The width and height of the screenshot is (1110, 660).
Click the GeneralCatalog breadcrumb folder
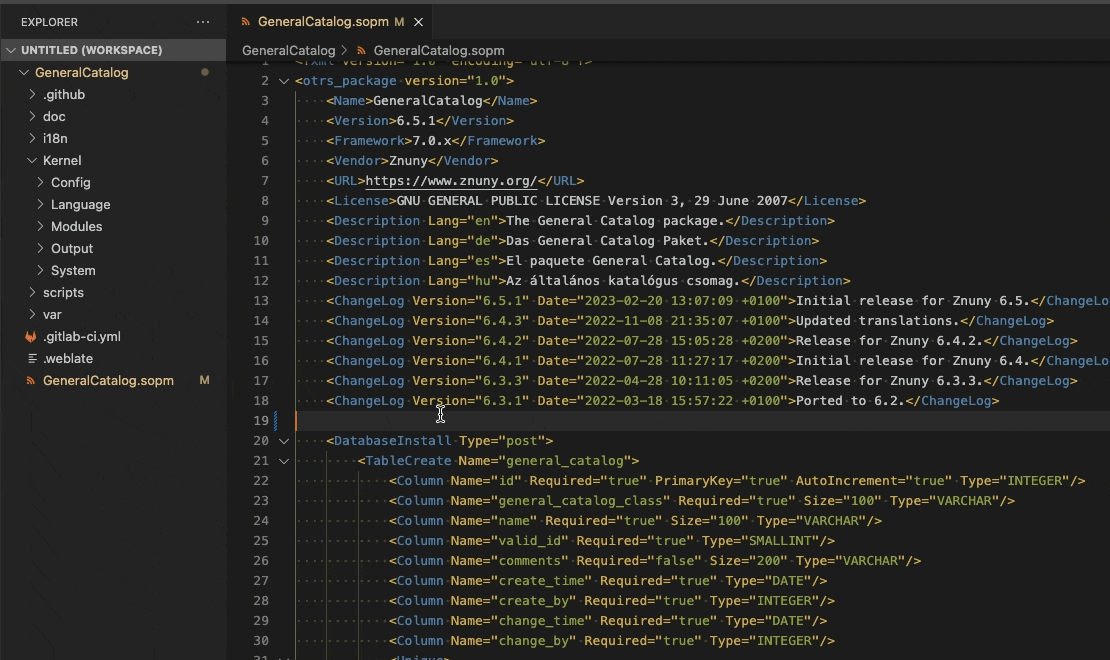288,50
